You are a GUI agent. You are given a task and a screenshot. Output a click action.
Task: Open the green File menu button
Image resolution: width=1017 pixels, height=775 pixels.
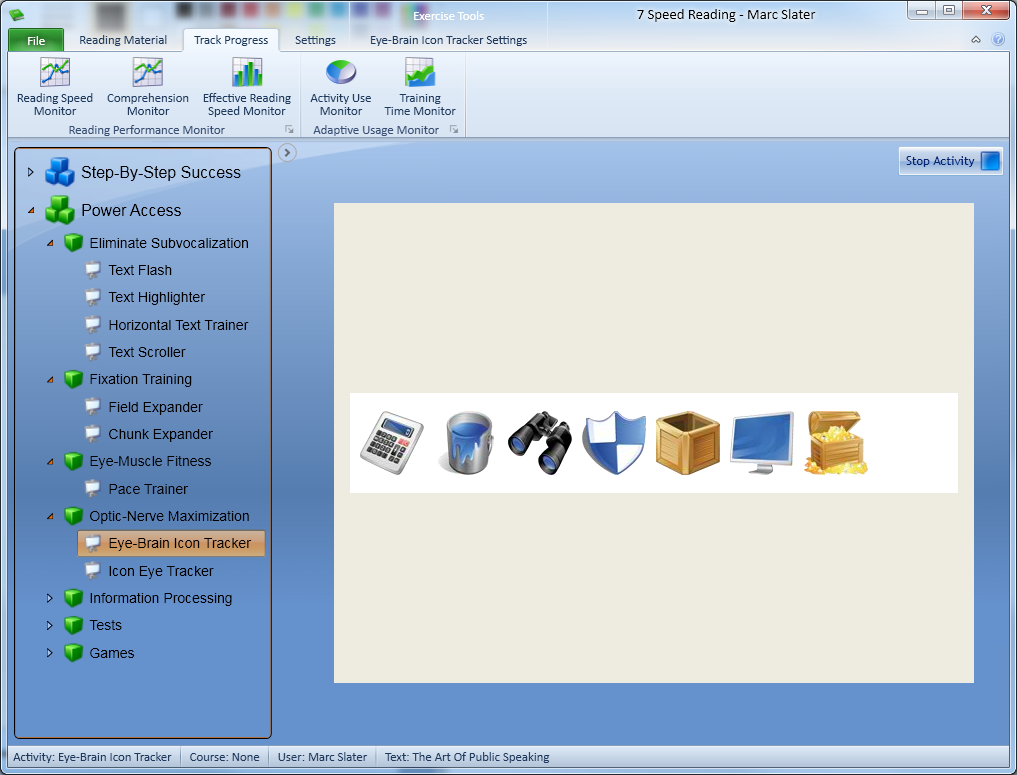(36, 41)
